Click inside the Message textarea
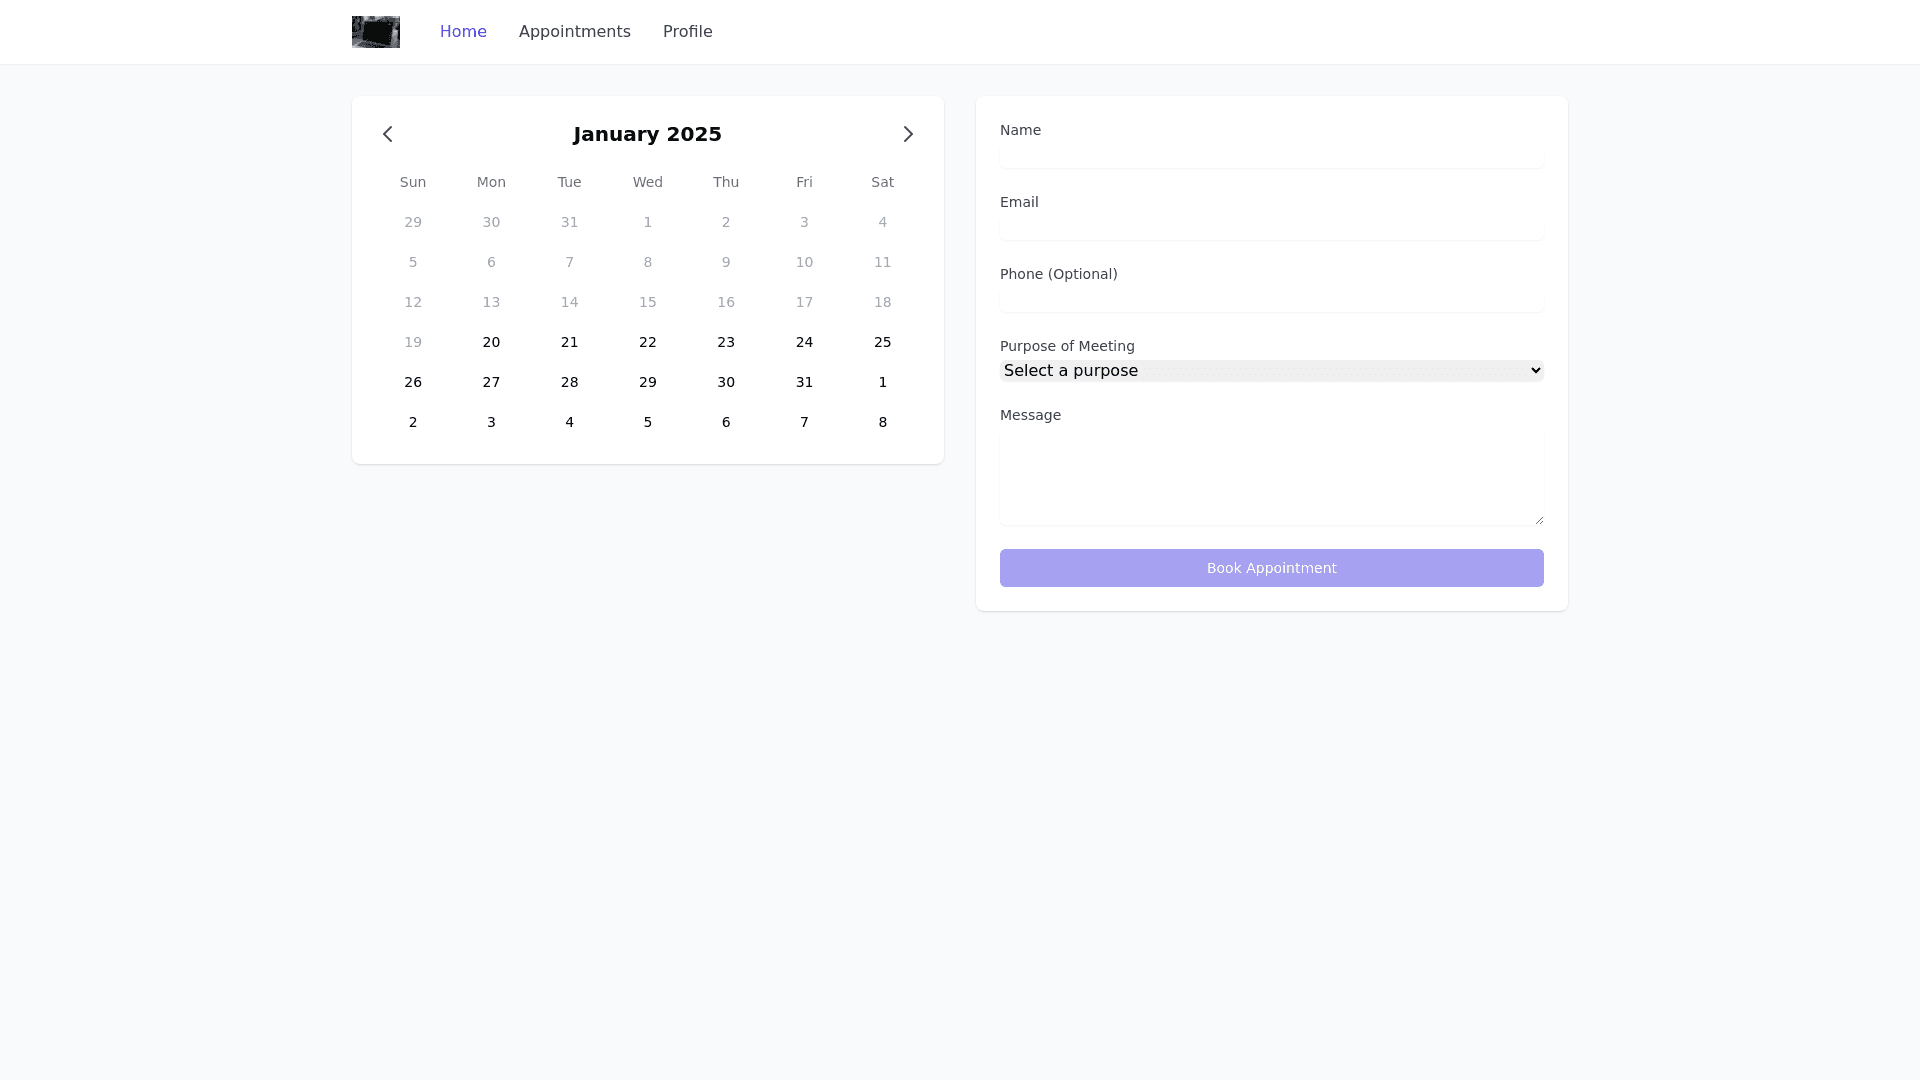 [x=1271, y=478]
